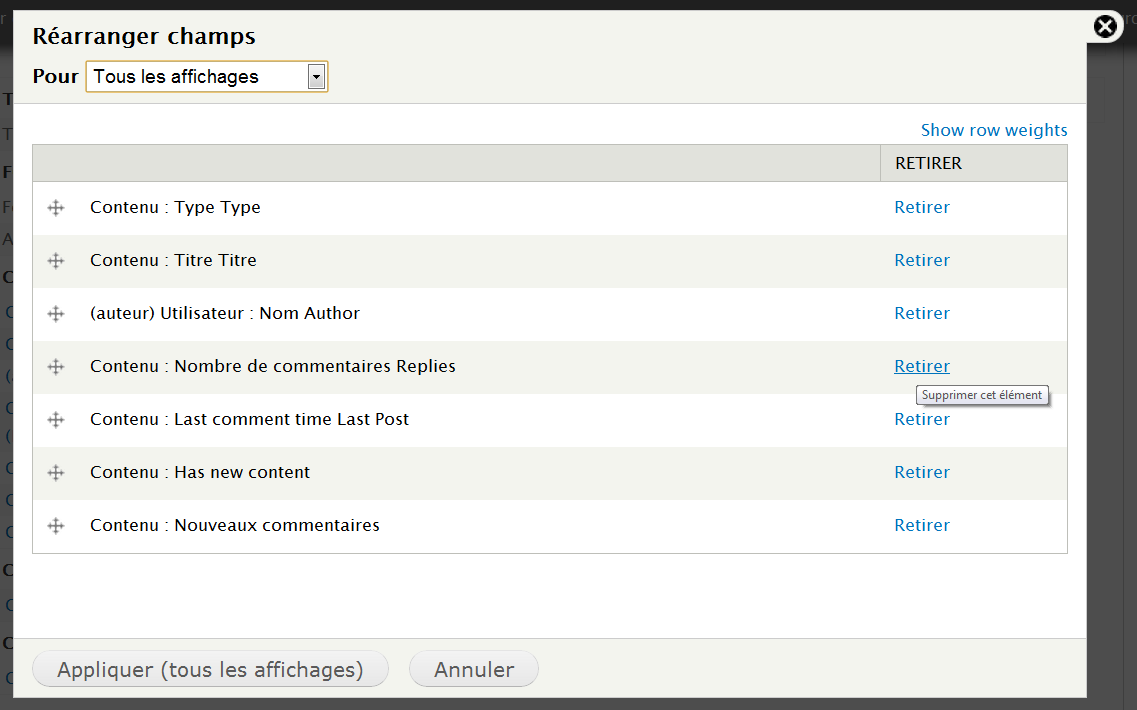Click drag handle for Nombre de commentaires row
Image resolution: width=1137 pixels, height=710 pixels.
click(56, 367)
